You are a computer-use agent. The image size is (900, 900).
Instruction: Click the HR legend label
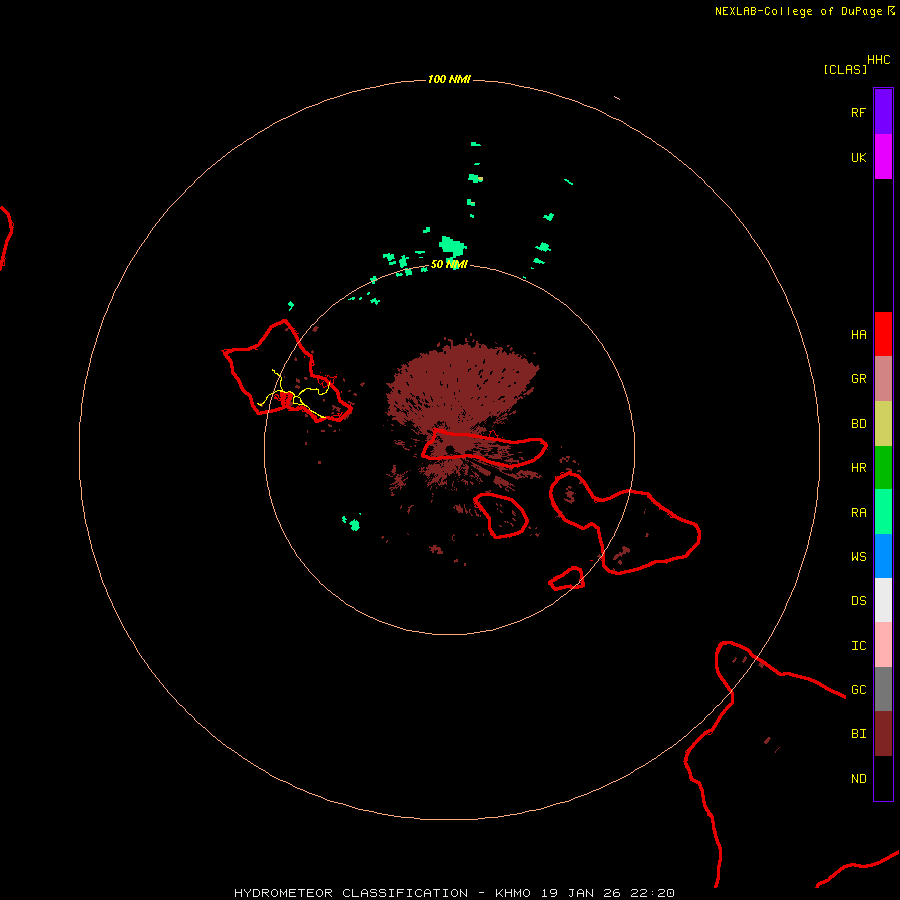pyautogui.click(x=858, y=468)
